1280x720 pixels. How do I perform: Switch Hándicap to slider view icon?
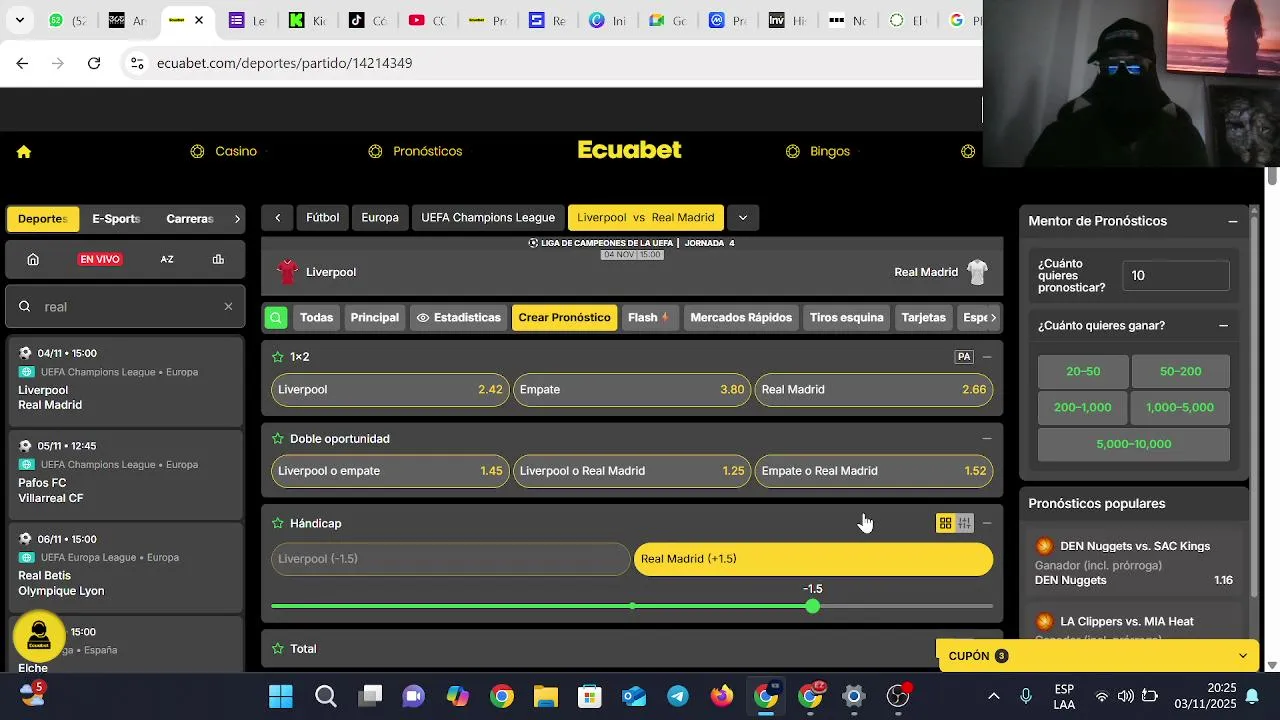964,523
